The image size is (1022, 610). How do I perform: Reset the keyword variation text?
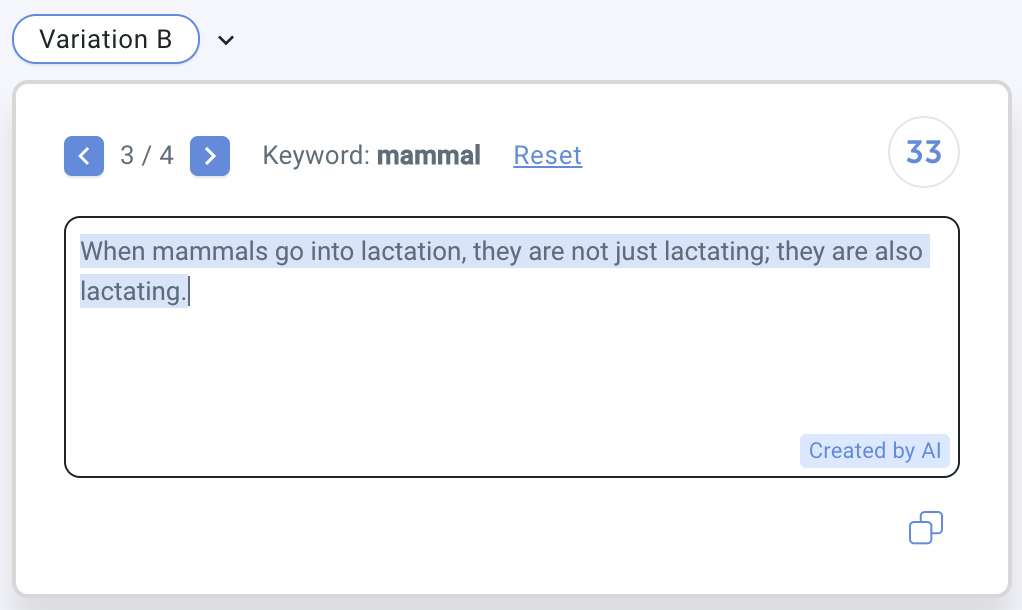coord(548,155)
